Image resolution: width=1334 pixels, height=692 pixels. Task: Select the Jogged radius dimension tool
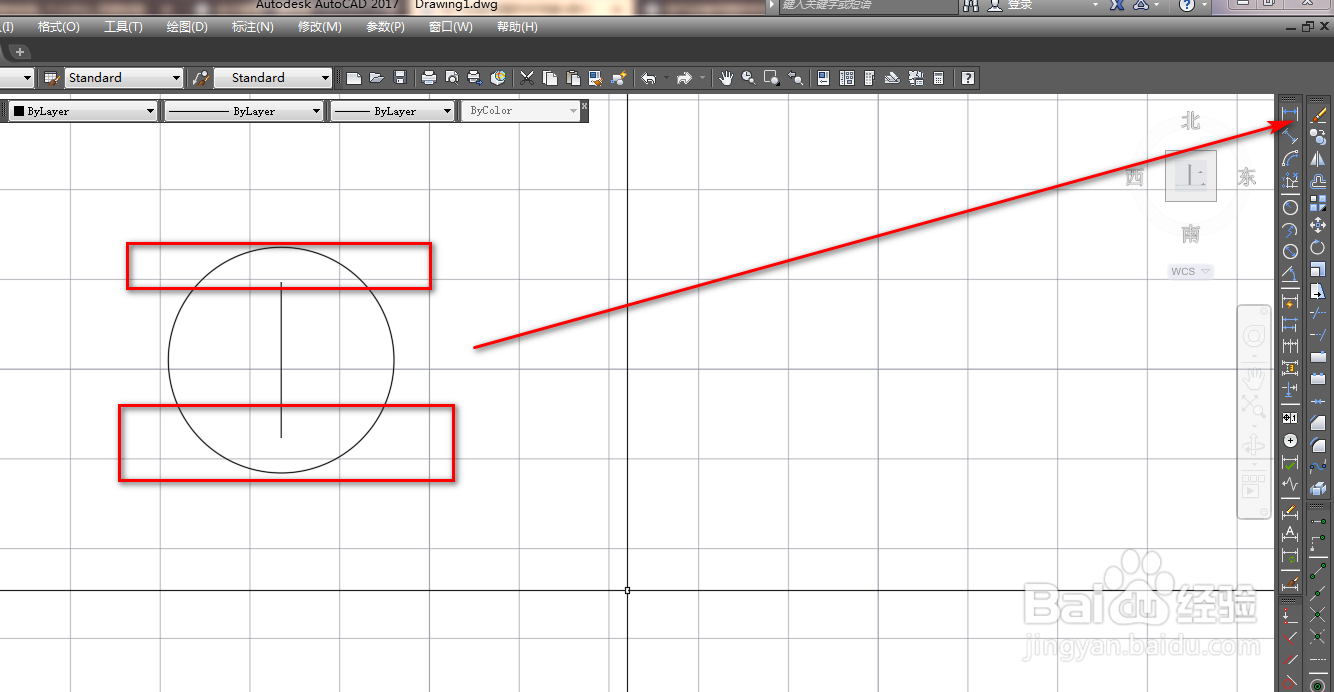(x=1290, y=229)
